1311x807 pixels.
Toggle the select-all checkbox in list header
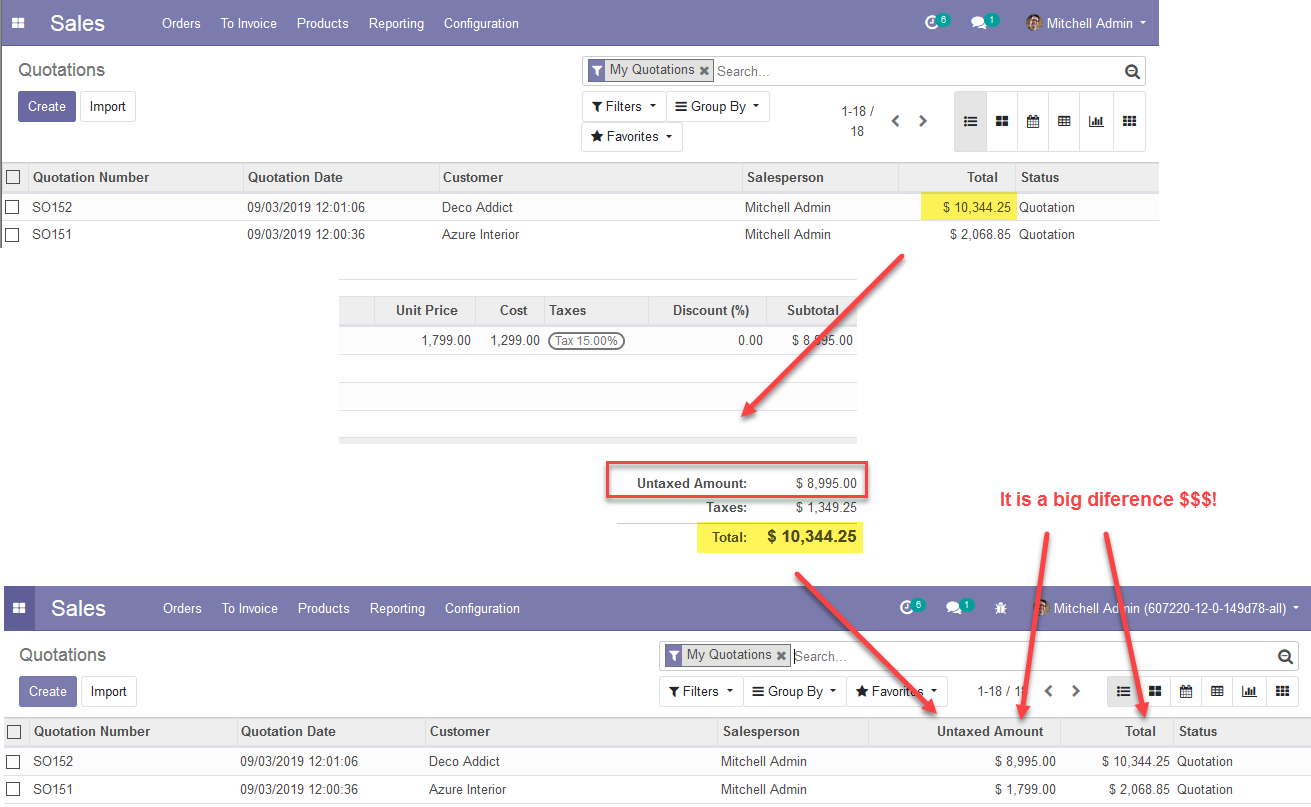click(x=14, y=177)
